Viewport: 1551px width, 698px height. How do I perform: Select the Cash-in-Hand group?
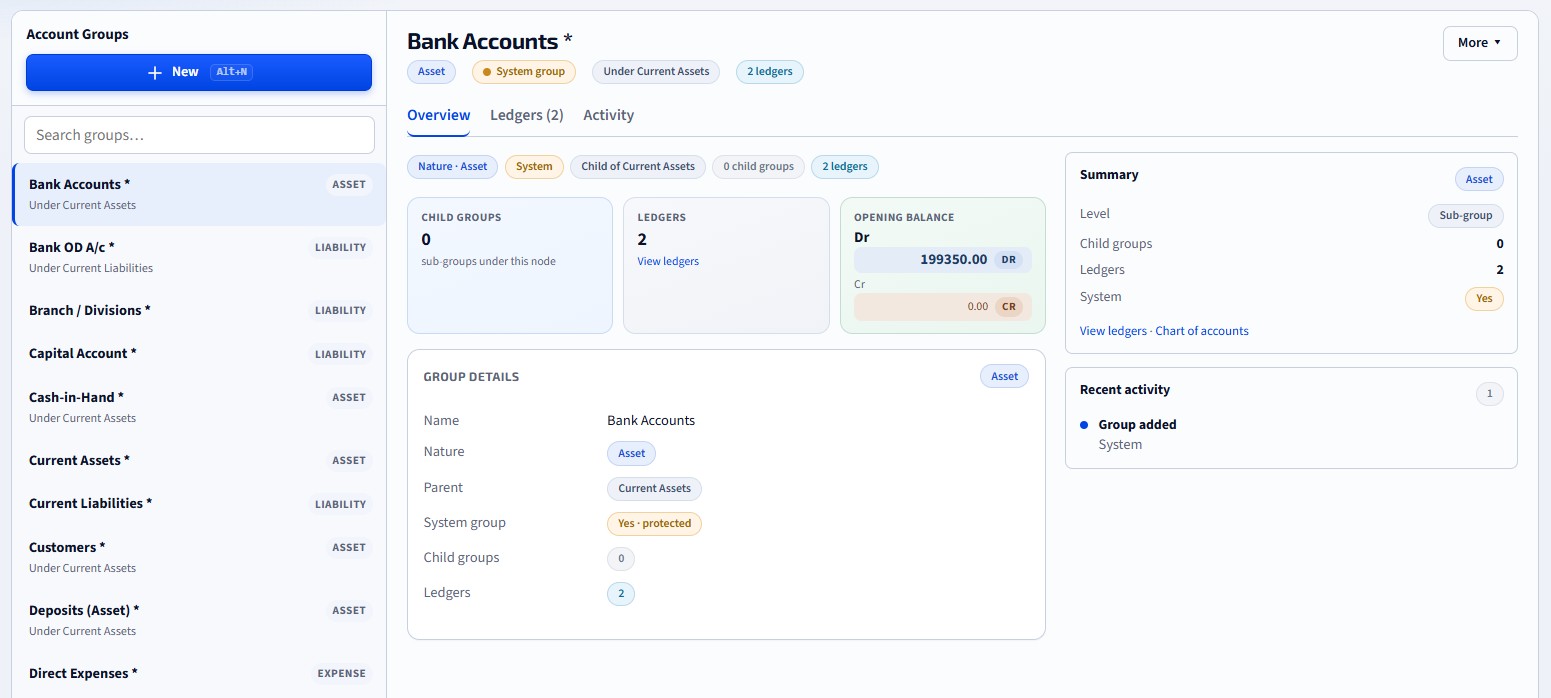click(199, 407)
